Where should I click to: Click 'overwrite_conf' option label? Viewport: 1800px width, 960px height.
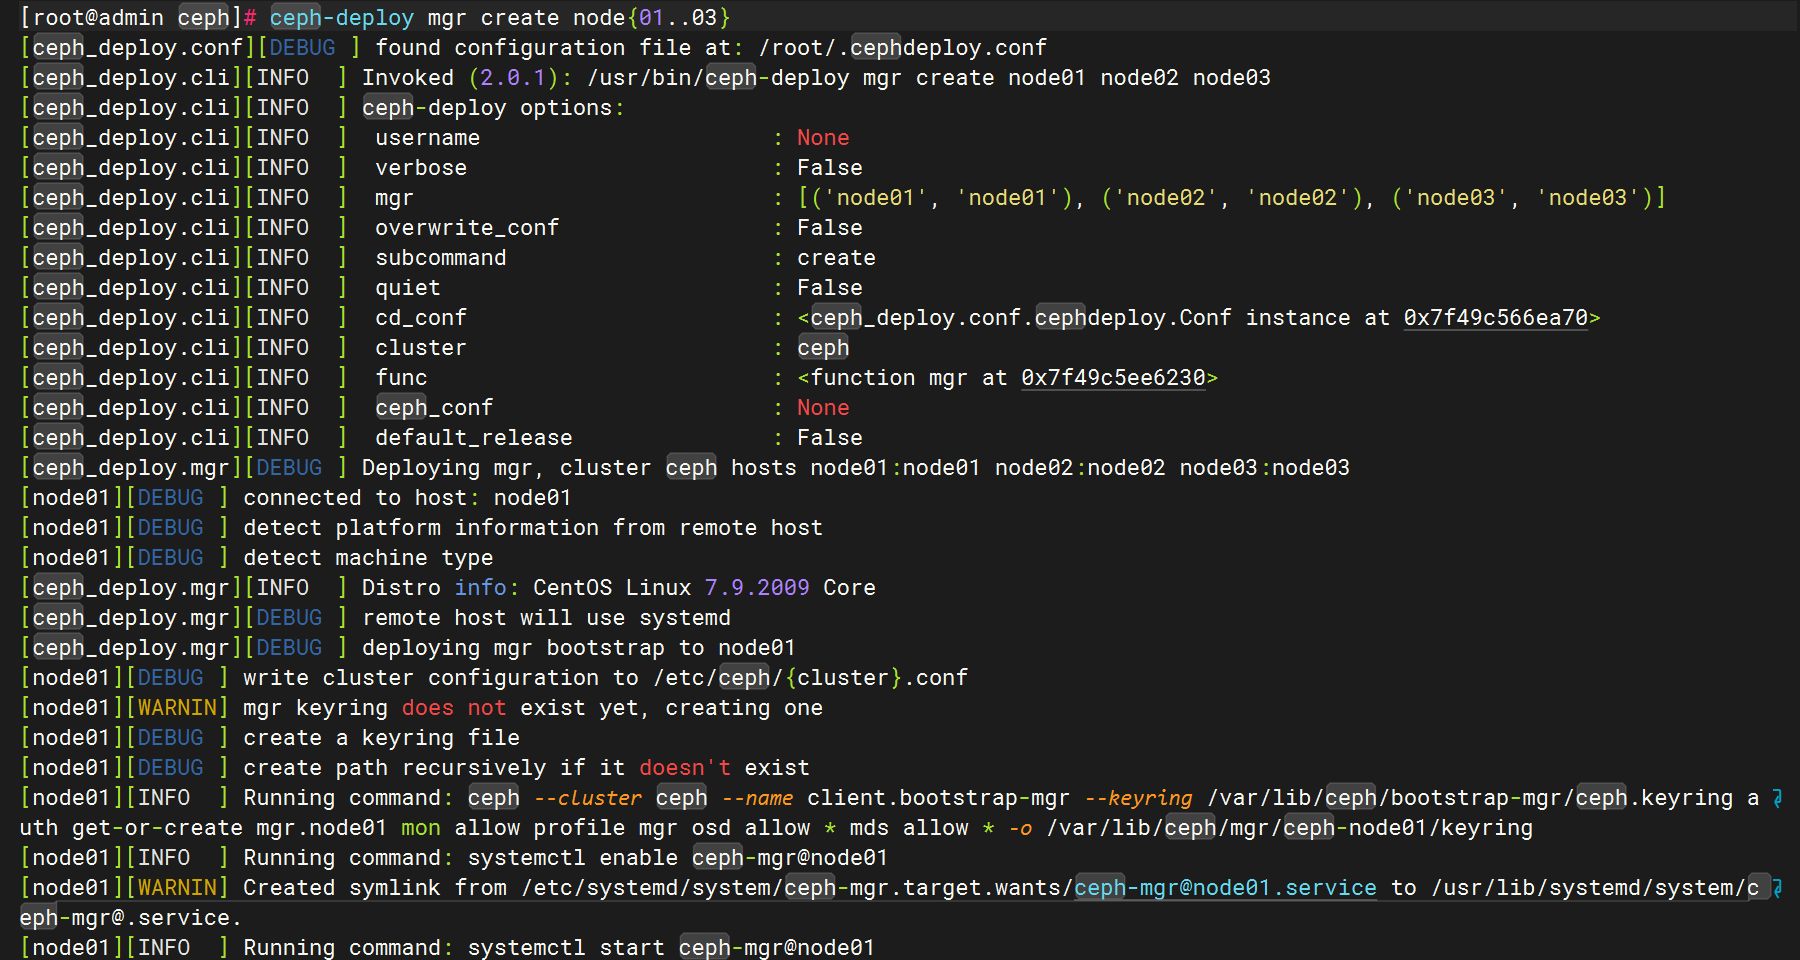pyautogui.click(x=467, y=228)
